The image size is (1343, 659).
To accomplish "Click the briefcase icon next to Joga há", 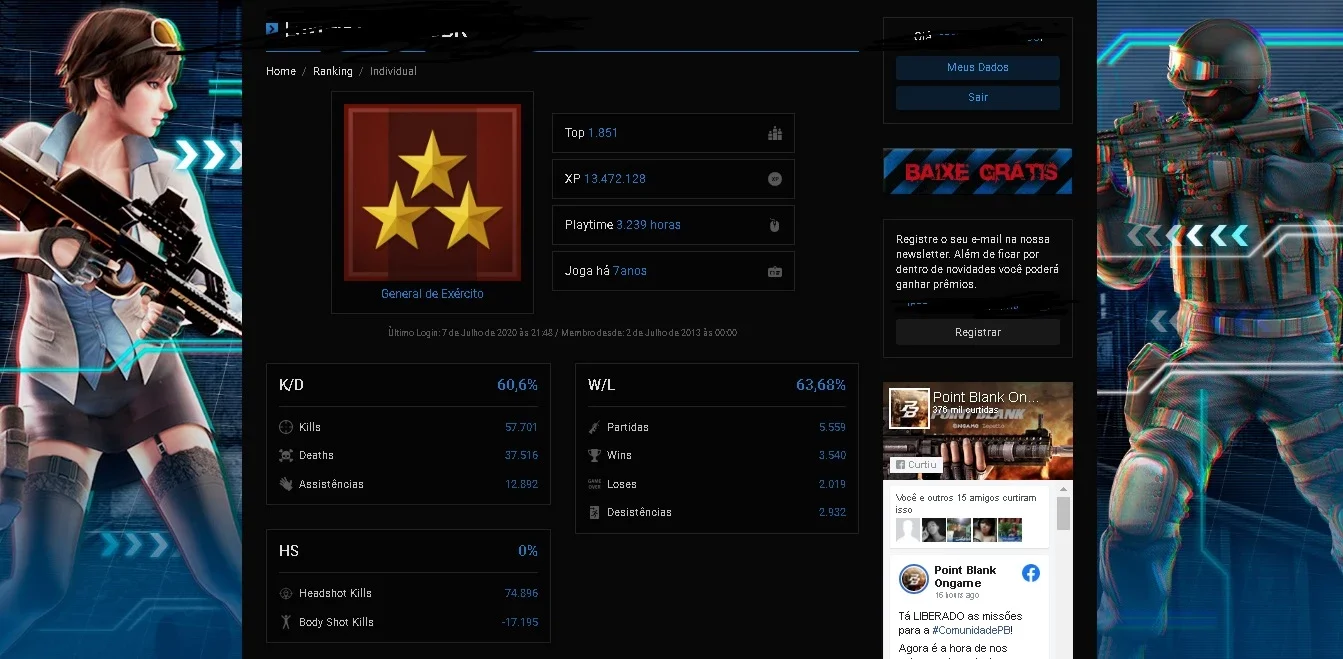I will [774, 271].
